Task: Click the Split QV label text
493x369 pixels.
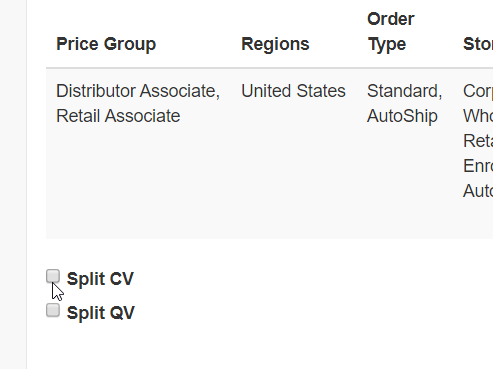Action: pos(101,313)
